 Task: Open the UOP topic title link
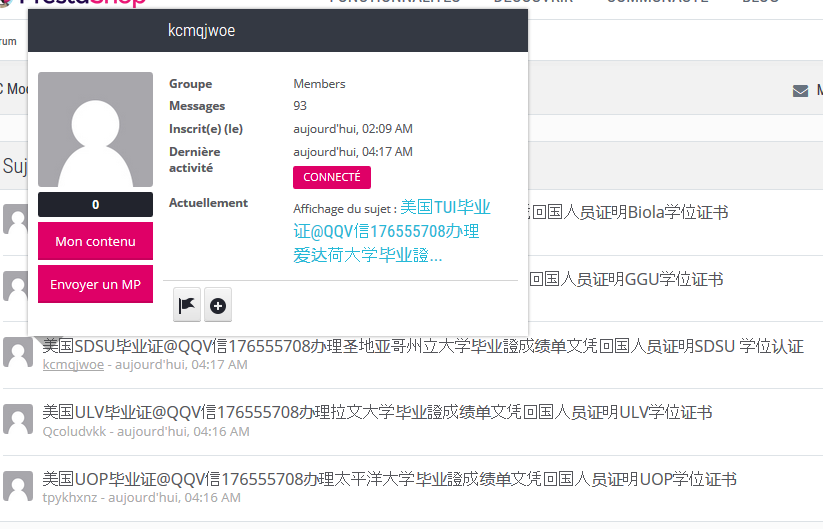[x=389, y=479]
